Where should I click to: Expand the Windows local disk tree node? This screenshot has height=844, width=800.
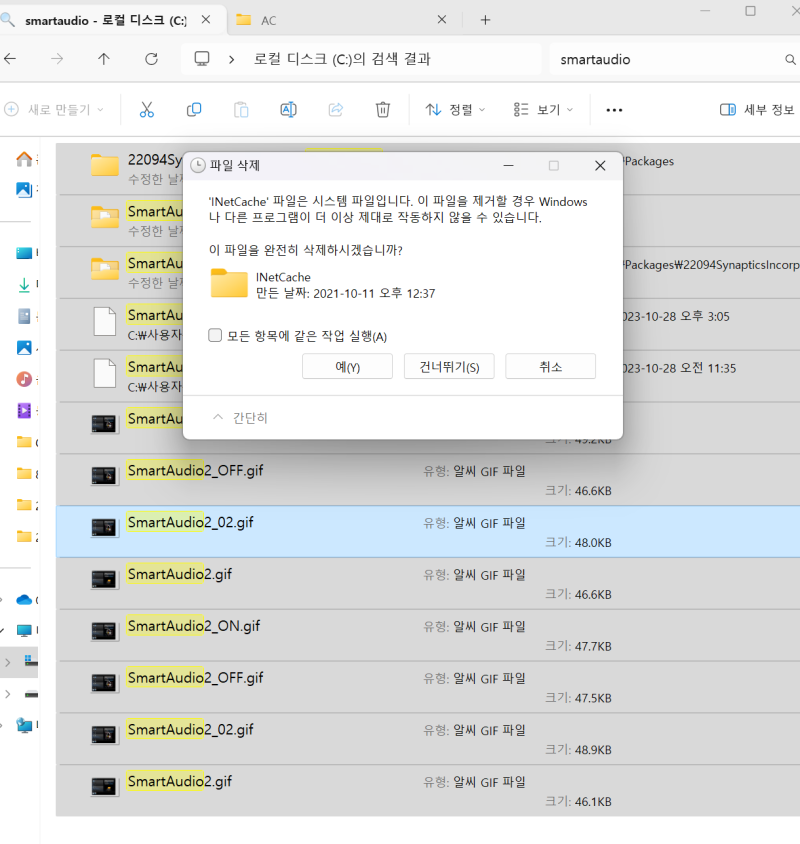pyautogui.click(x=8, y=663)
